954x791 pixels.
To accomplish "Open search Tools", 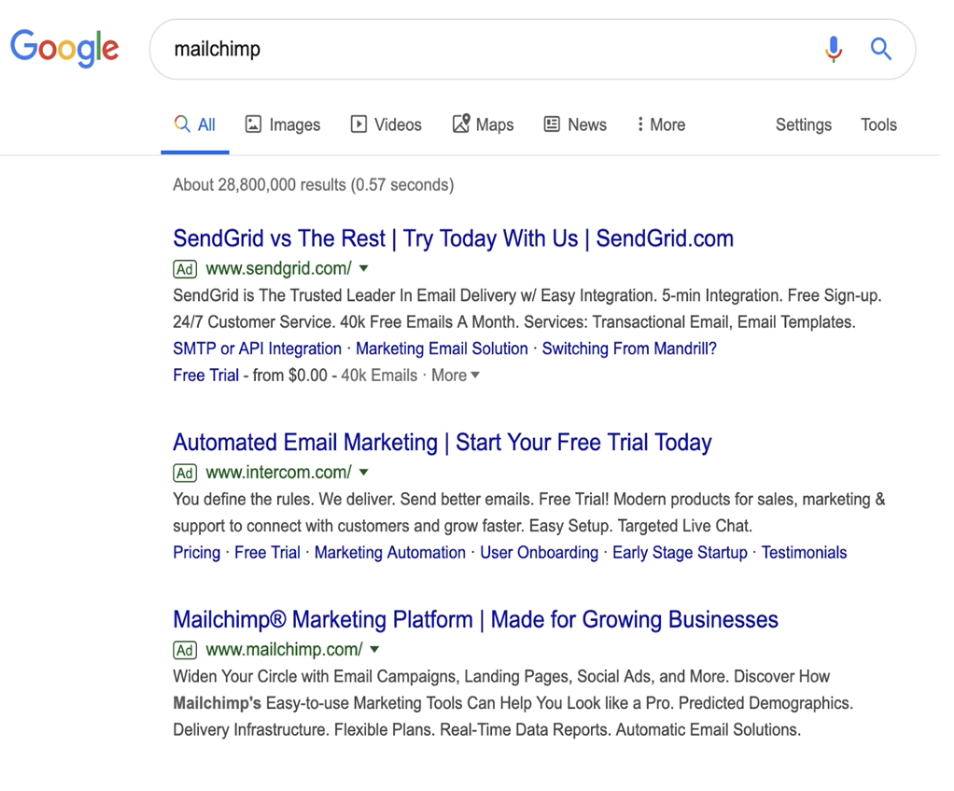I will 879,125.
